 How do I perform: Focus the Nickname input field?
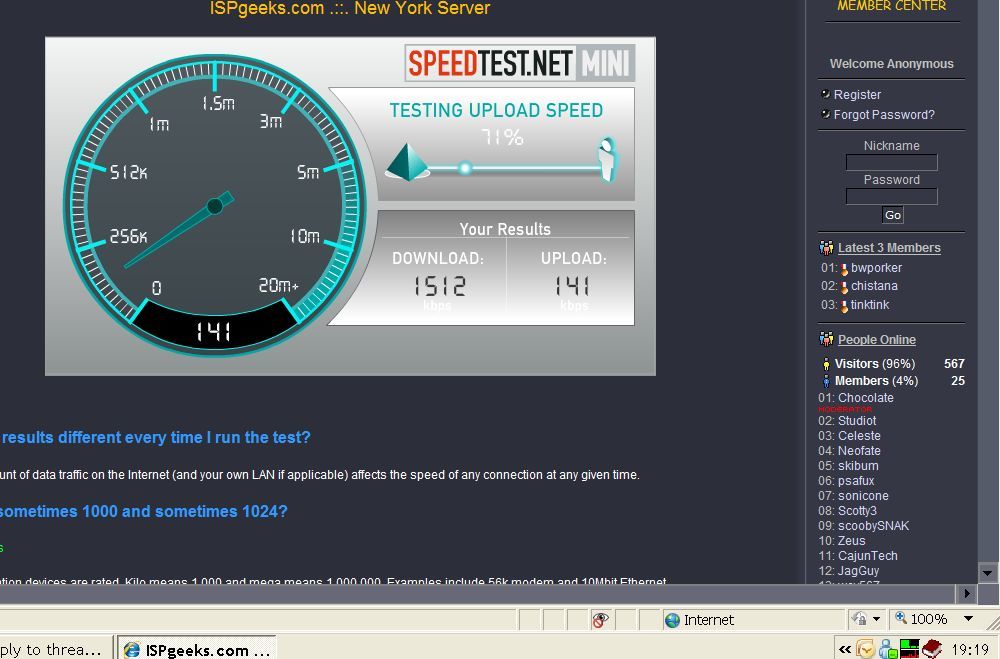[x=892, y=163]
